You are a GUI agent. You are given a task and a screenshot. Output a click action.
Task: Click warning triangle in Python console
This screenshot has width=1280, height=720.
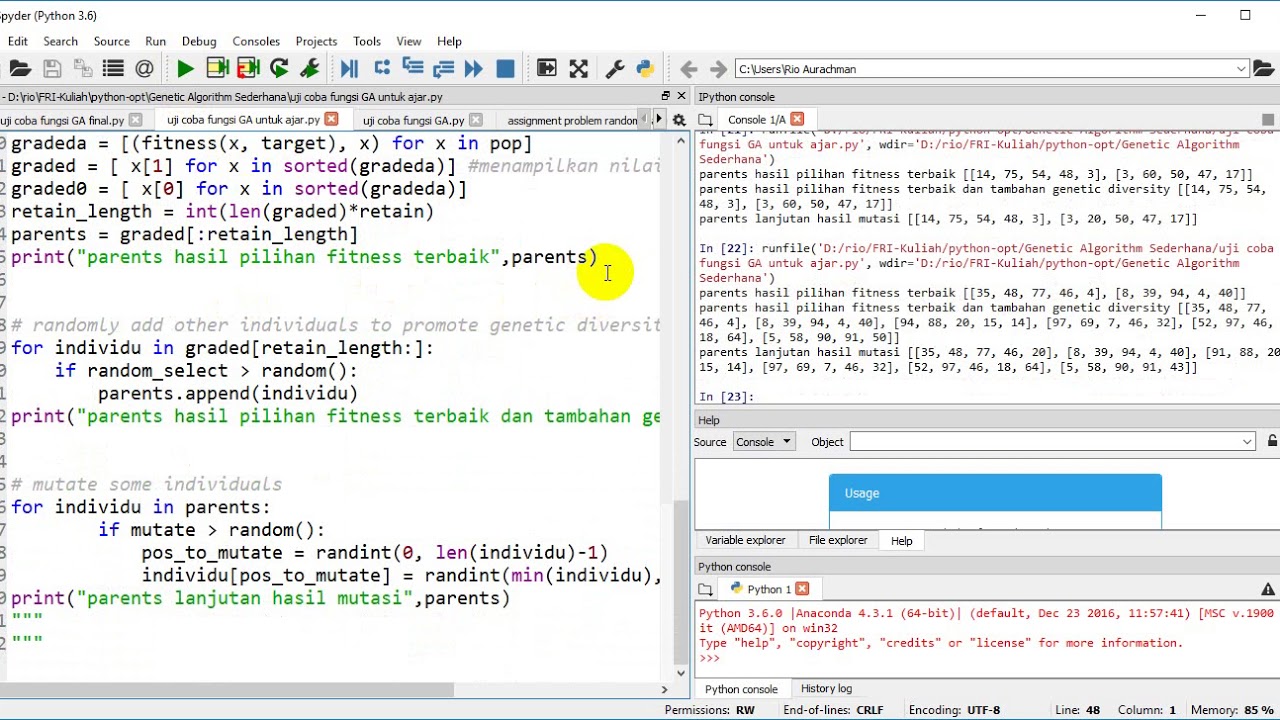1268,589
